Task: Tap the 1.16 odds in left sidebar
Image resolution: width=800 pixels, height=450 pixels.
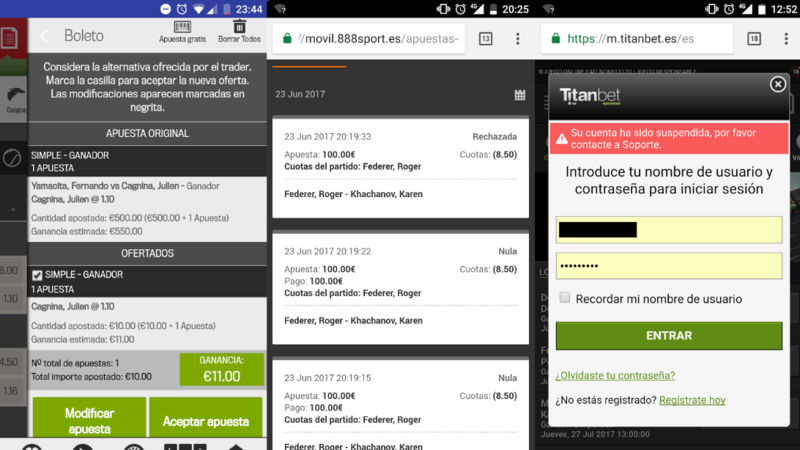Action: pos(10,391)
